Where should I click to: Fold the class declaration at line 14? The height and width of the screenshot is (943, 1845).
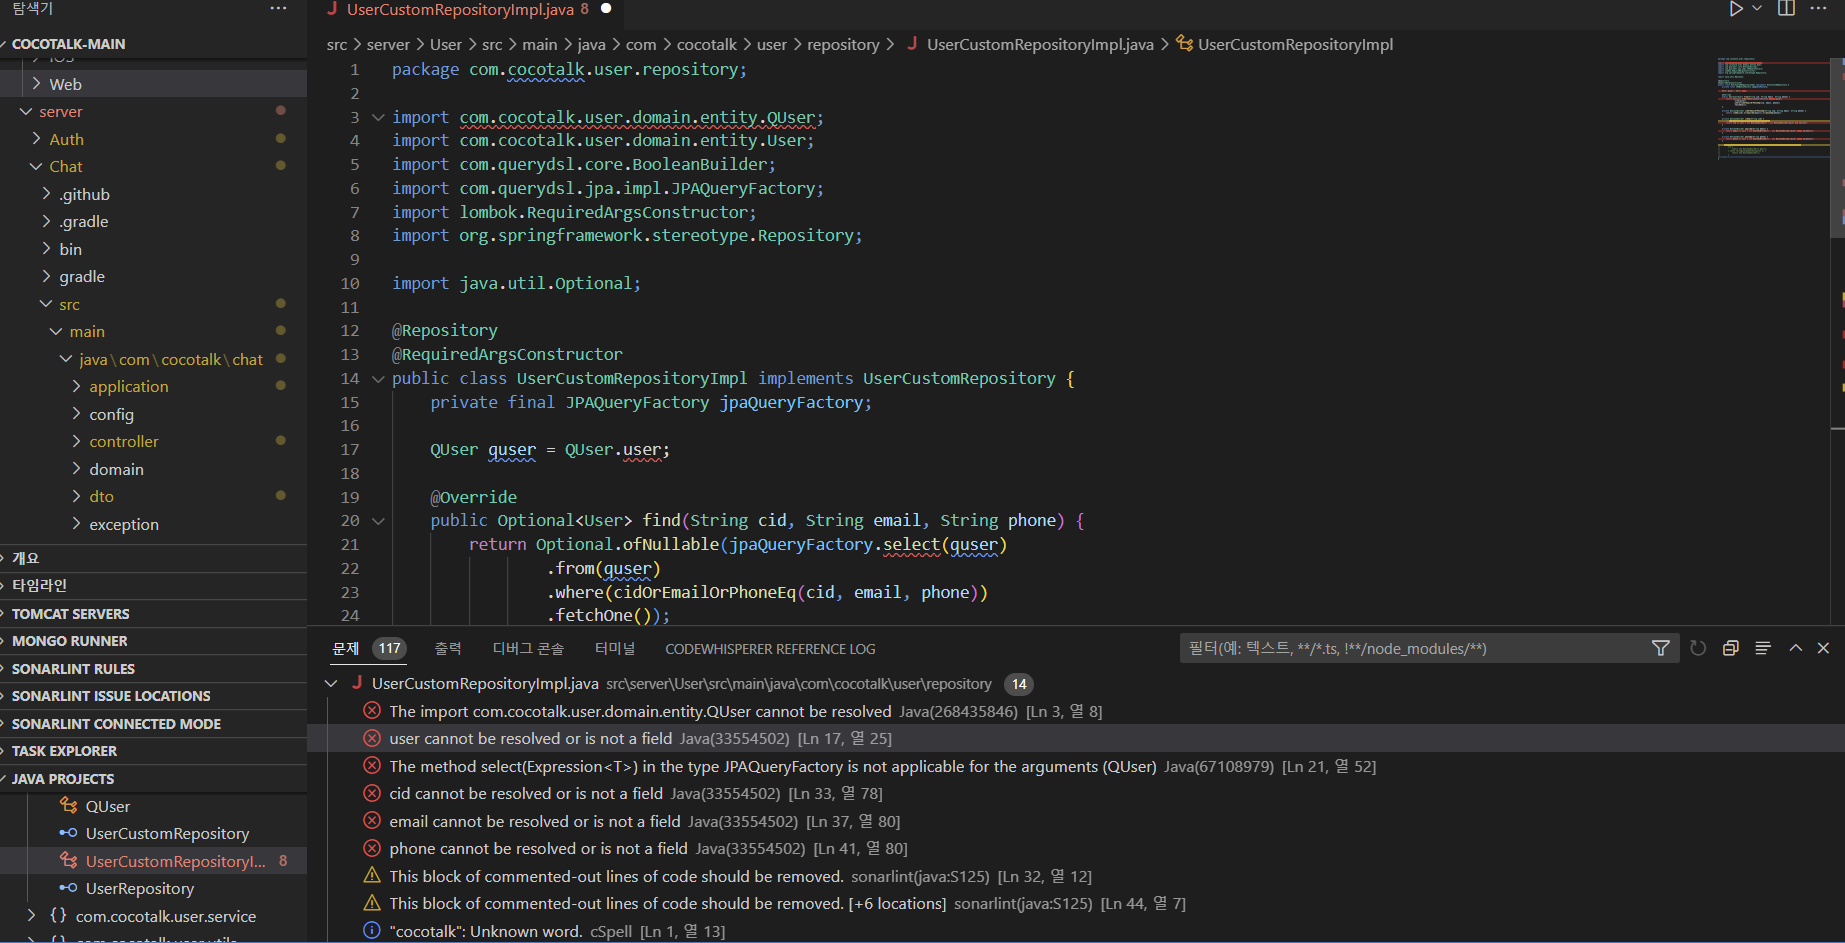pyautogui.click(x=378, y=379)
